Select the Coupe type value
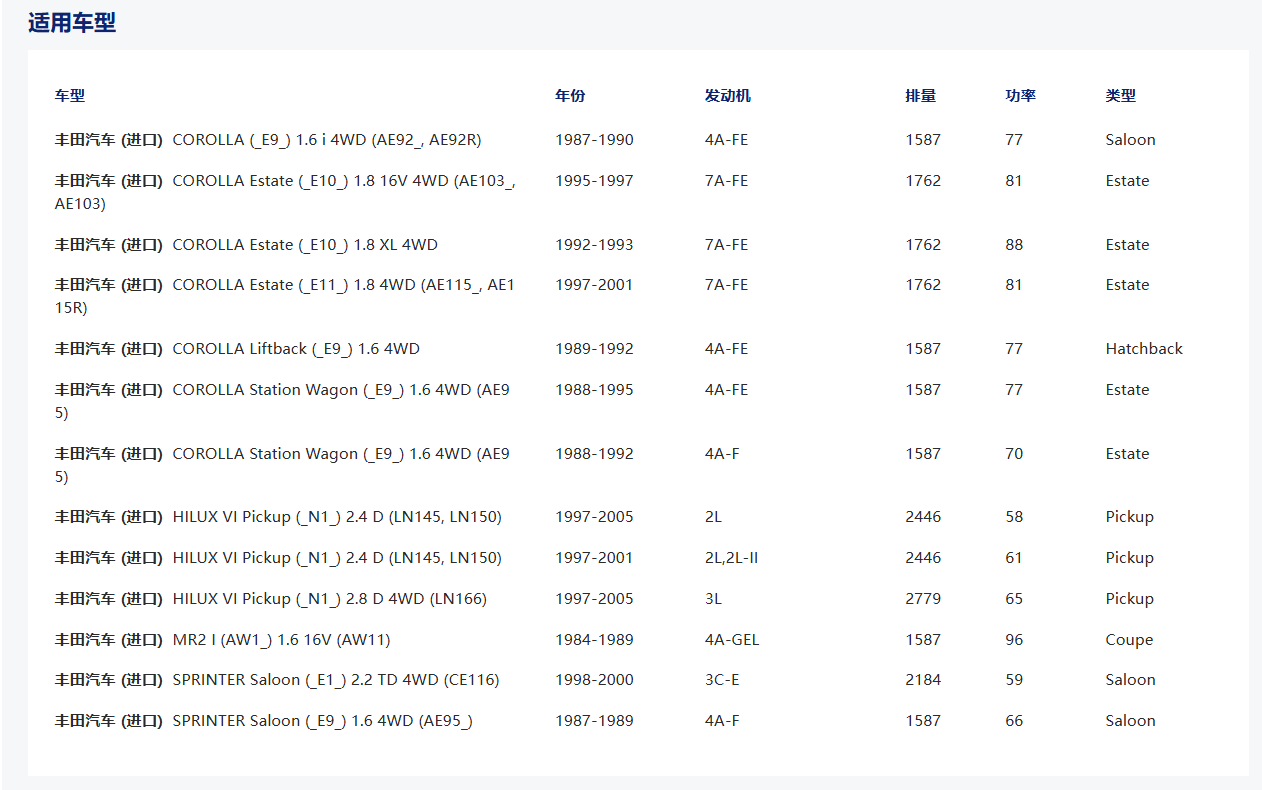Image resolution: width=1262 pixels, height=790 pixels. [1129, 640]
